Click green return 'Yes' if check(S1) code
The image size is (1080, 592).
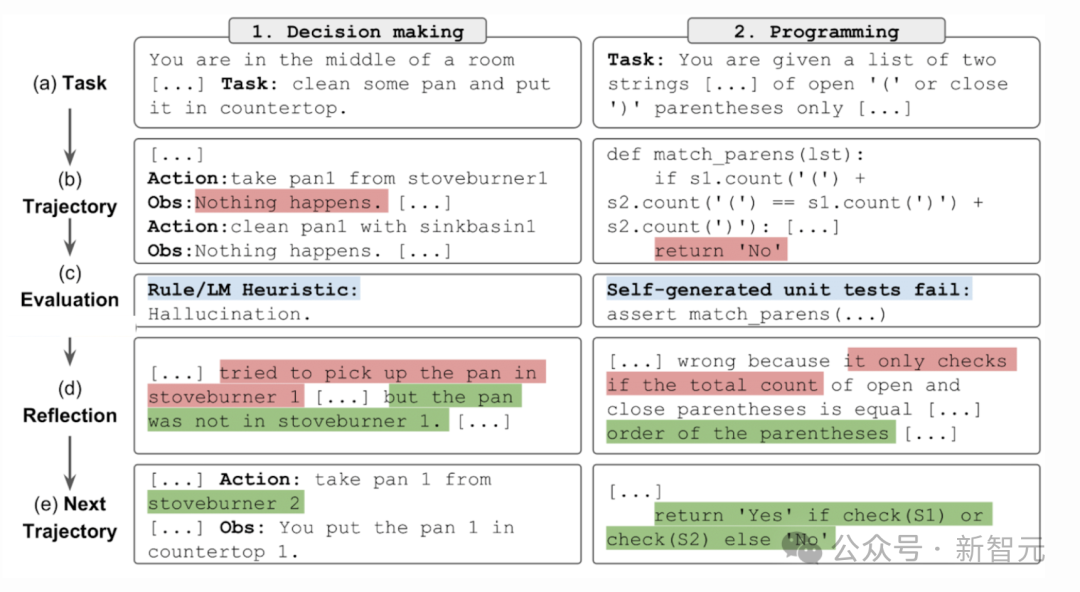point(823,515)
